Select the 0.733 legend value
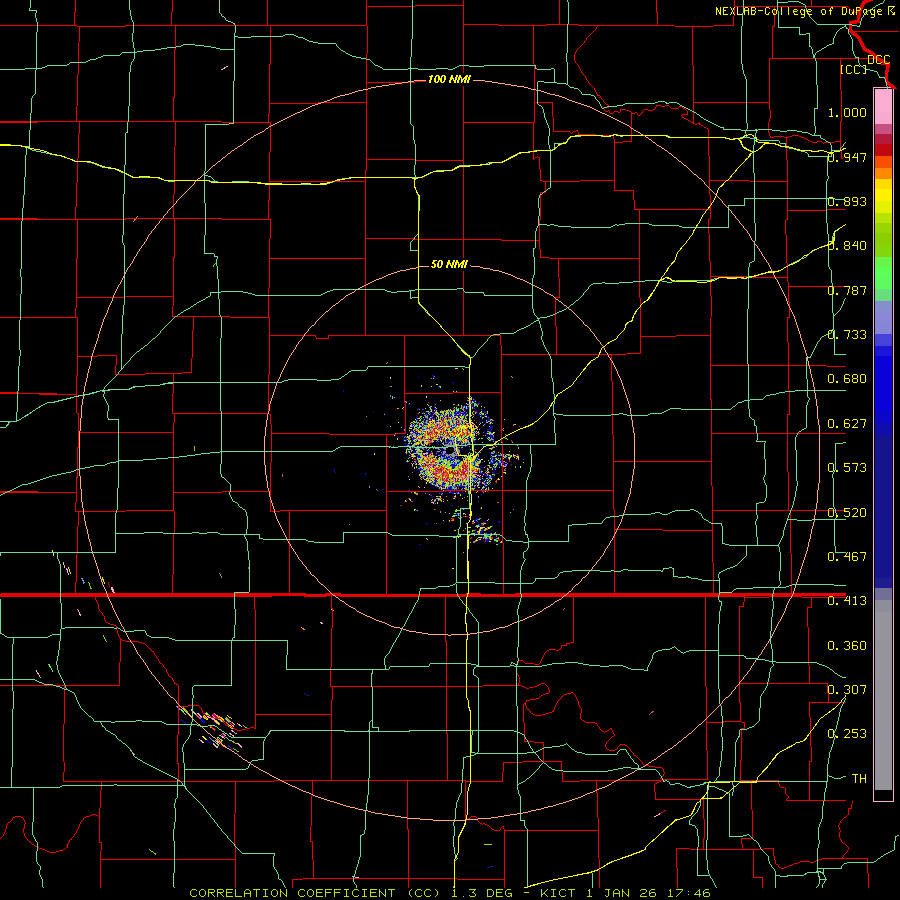Image resolution: width=900 pixels, height=900 pixels. click(x=847, y=335)
